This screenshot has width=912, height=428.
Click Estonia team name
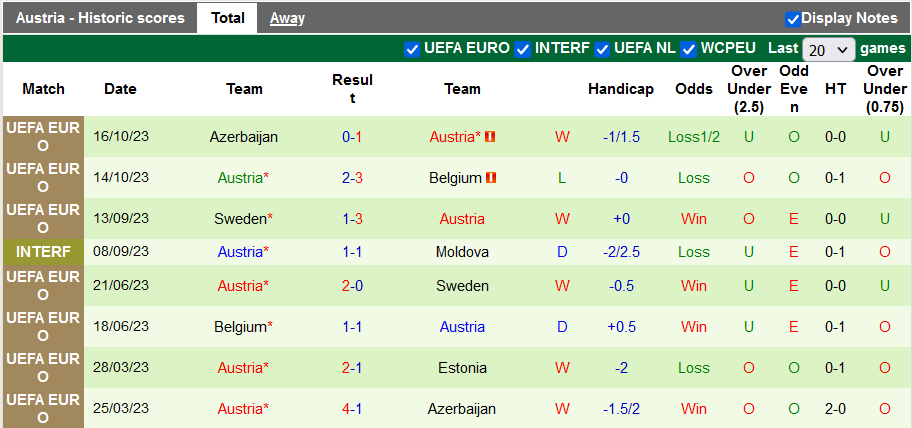coord(462,368)
